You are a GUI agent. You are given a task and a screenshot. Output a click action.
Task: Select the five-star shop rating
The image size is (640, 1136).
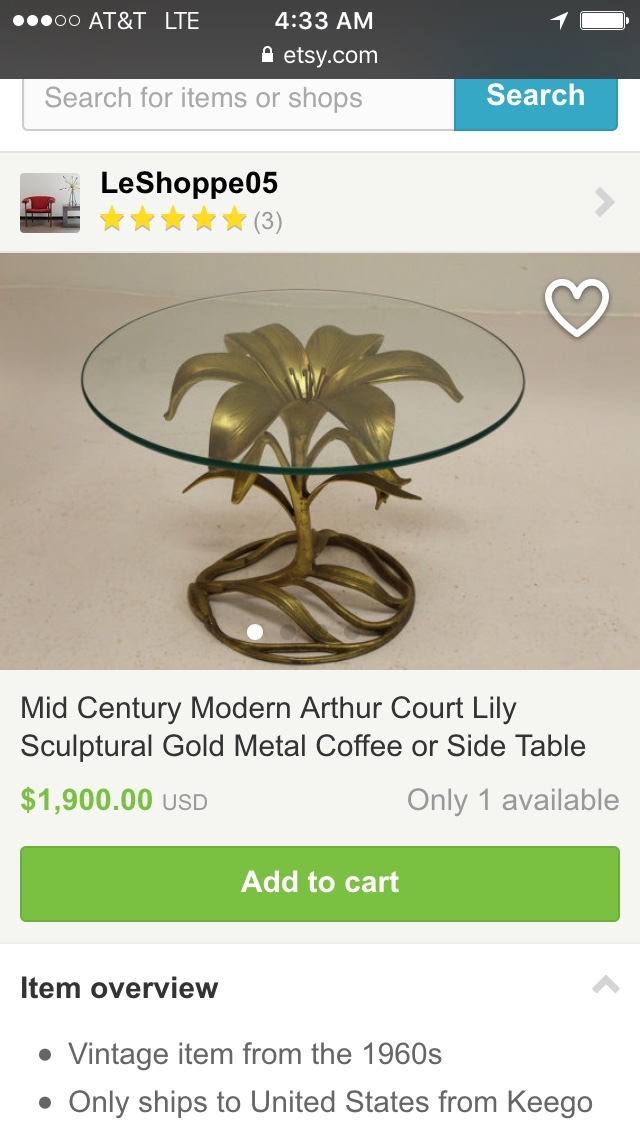pos(173,219)
